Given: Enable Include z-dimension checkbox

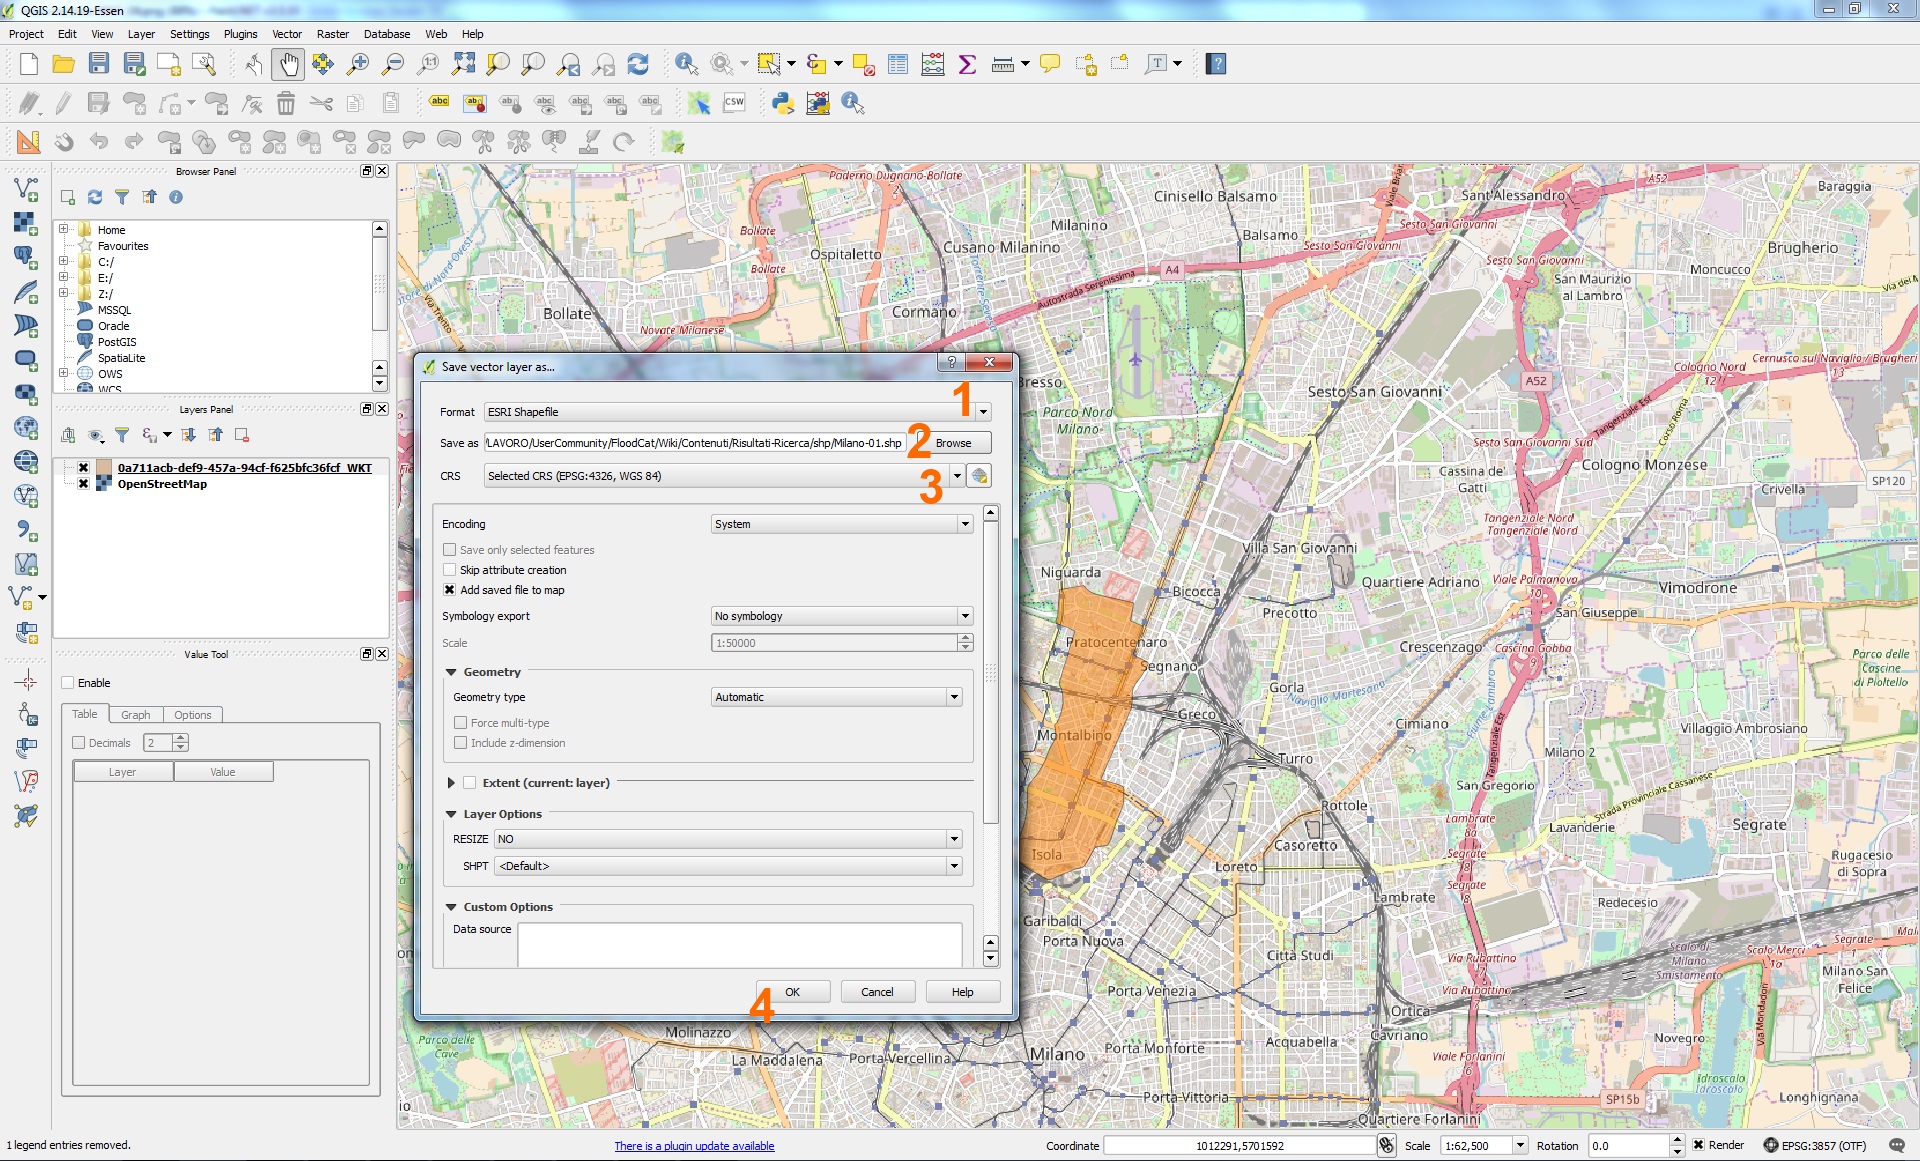Looking at the screenshot, I should click(461, 743).
